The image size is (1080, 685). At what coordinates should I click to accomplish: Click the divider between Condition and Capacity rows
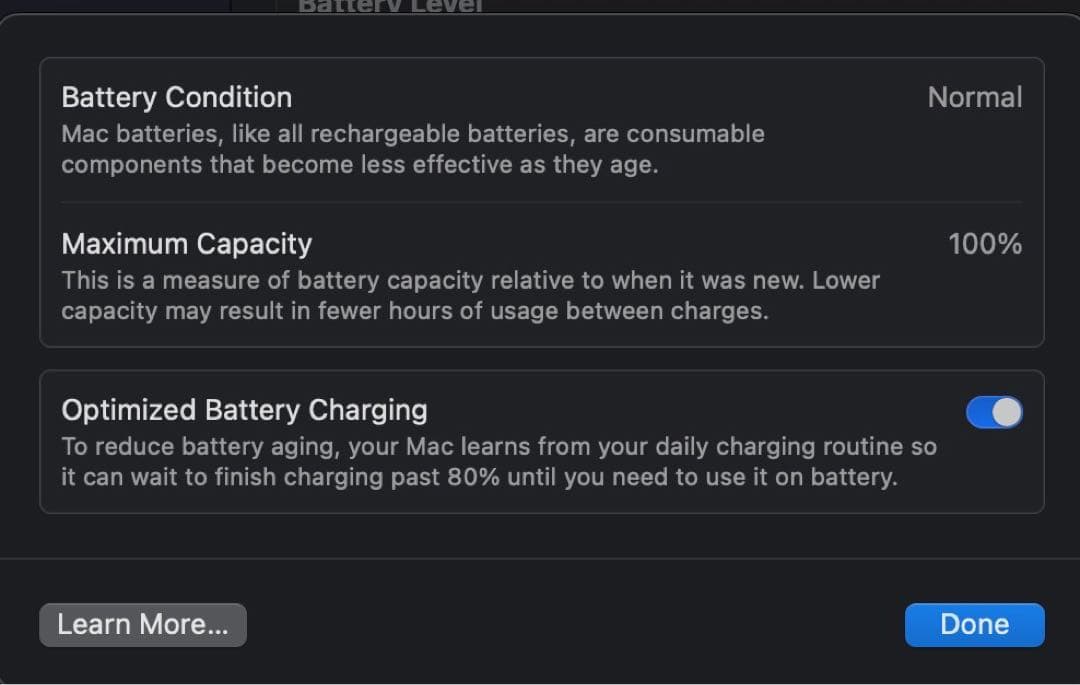(541, 202)
